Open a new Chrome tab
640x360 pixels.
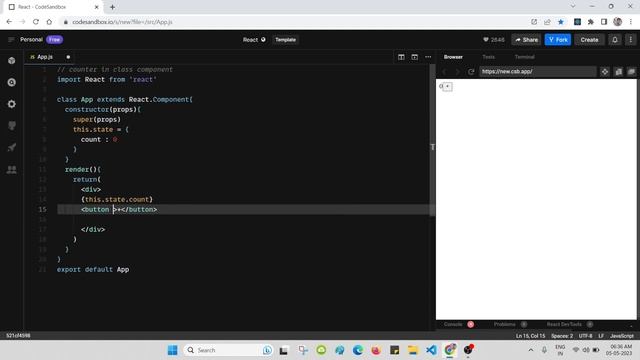[112, 7]
